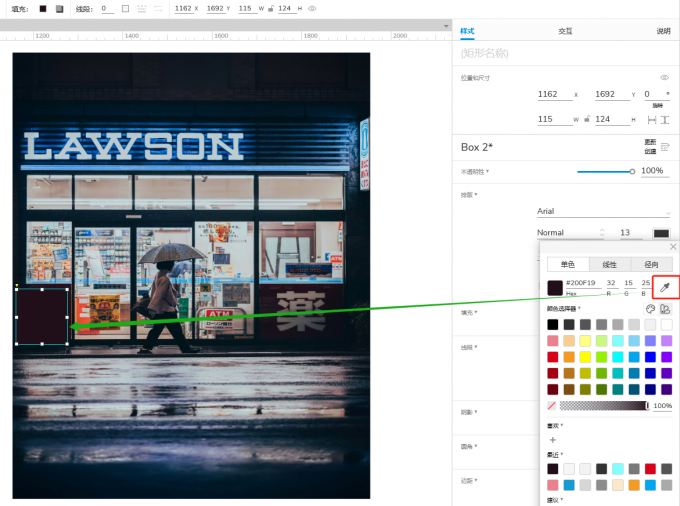This screenshot has width=680, height=506.
Task: Close the color picker popup
Action: tap(673, 247)
